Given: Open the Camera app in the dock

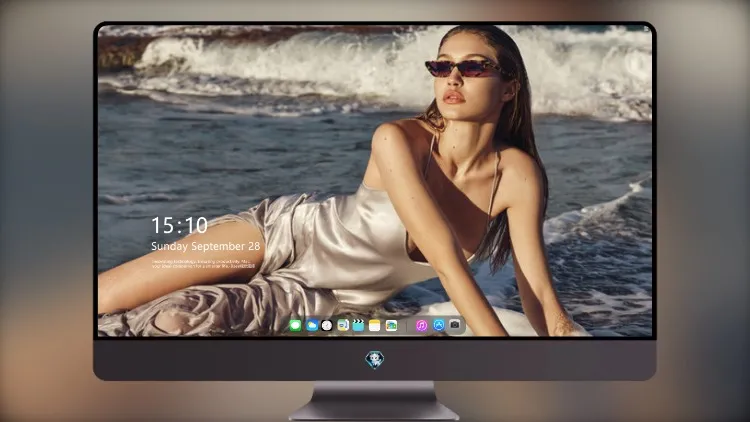Looking at the screenshot, I should (455, 325).
